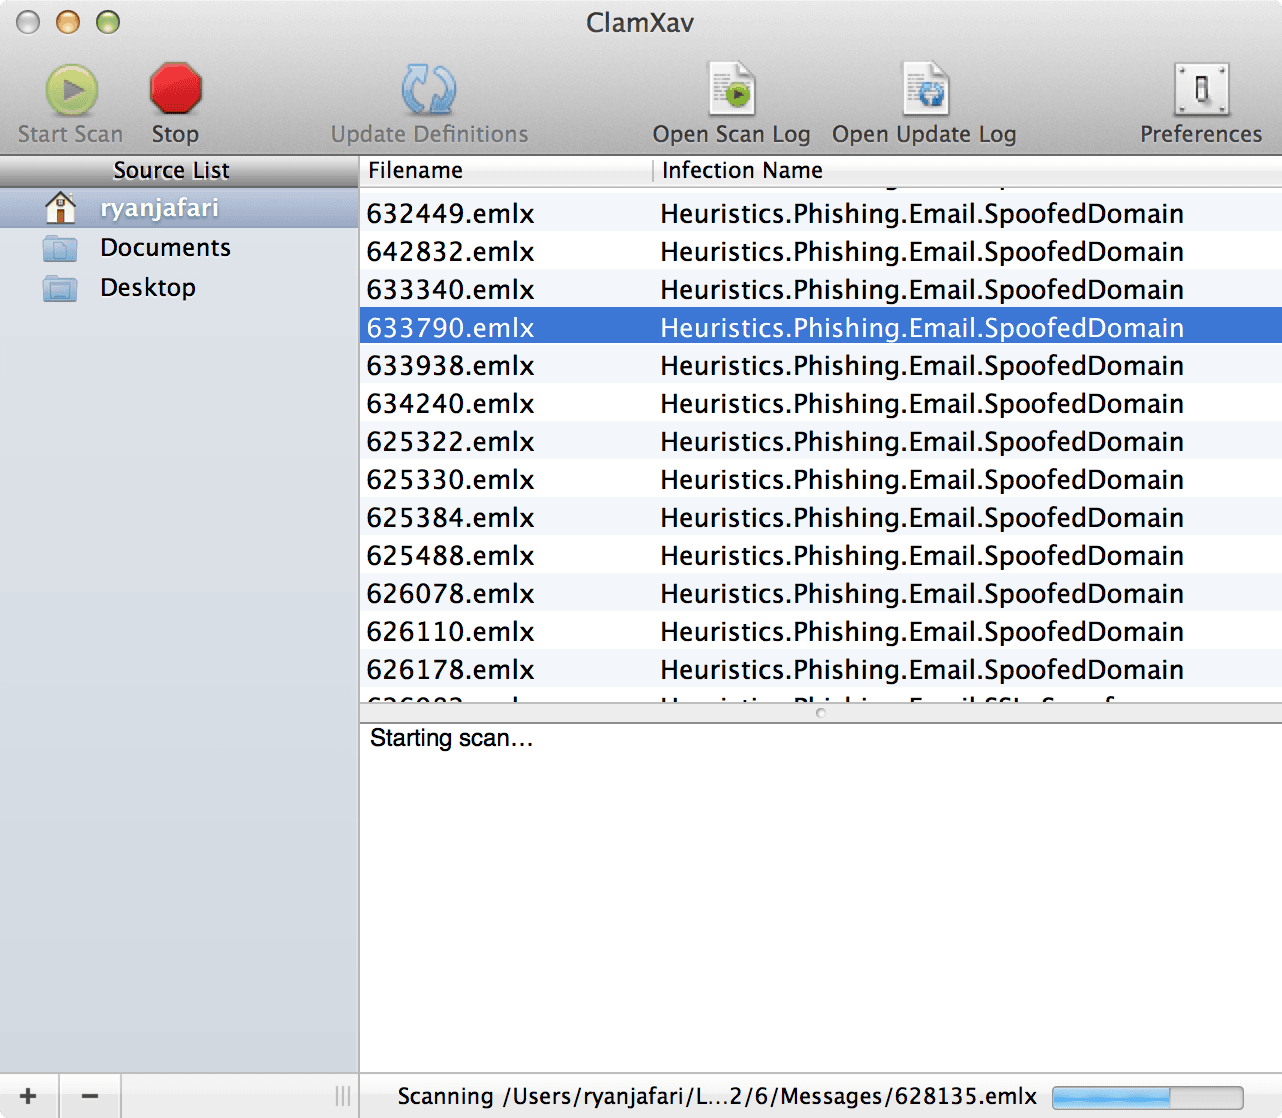Screen dimensions: 1282x1118
Task: Select file 626078.emlx
Action: pos(450,594)
